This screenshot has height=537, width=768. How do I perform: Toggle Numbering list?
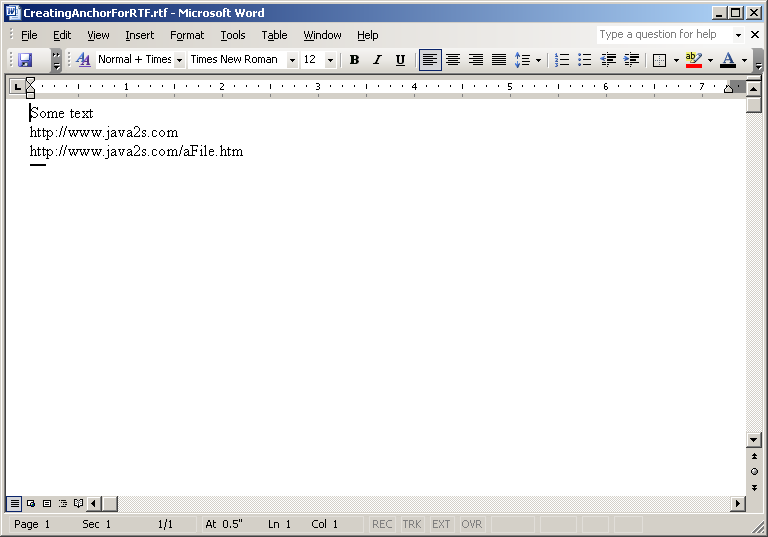point(562,60)
